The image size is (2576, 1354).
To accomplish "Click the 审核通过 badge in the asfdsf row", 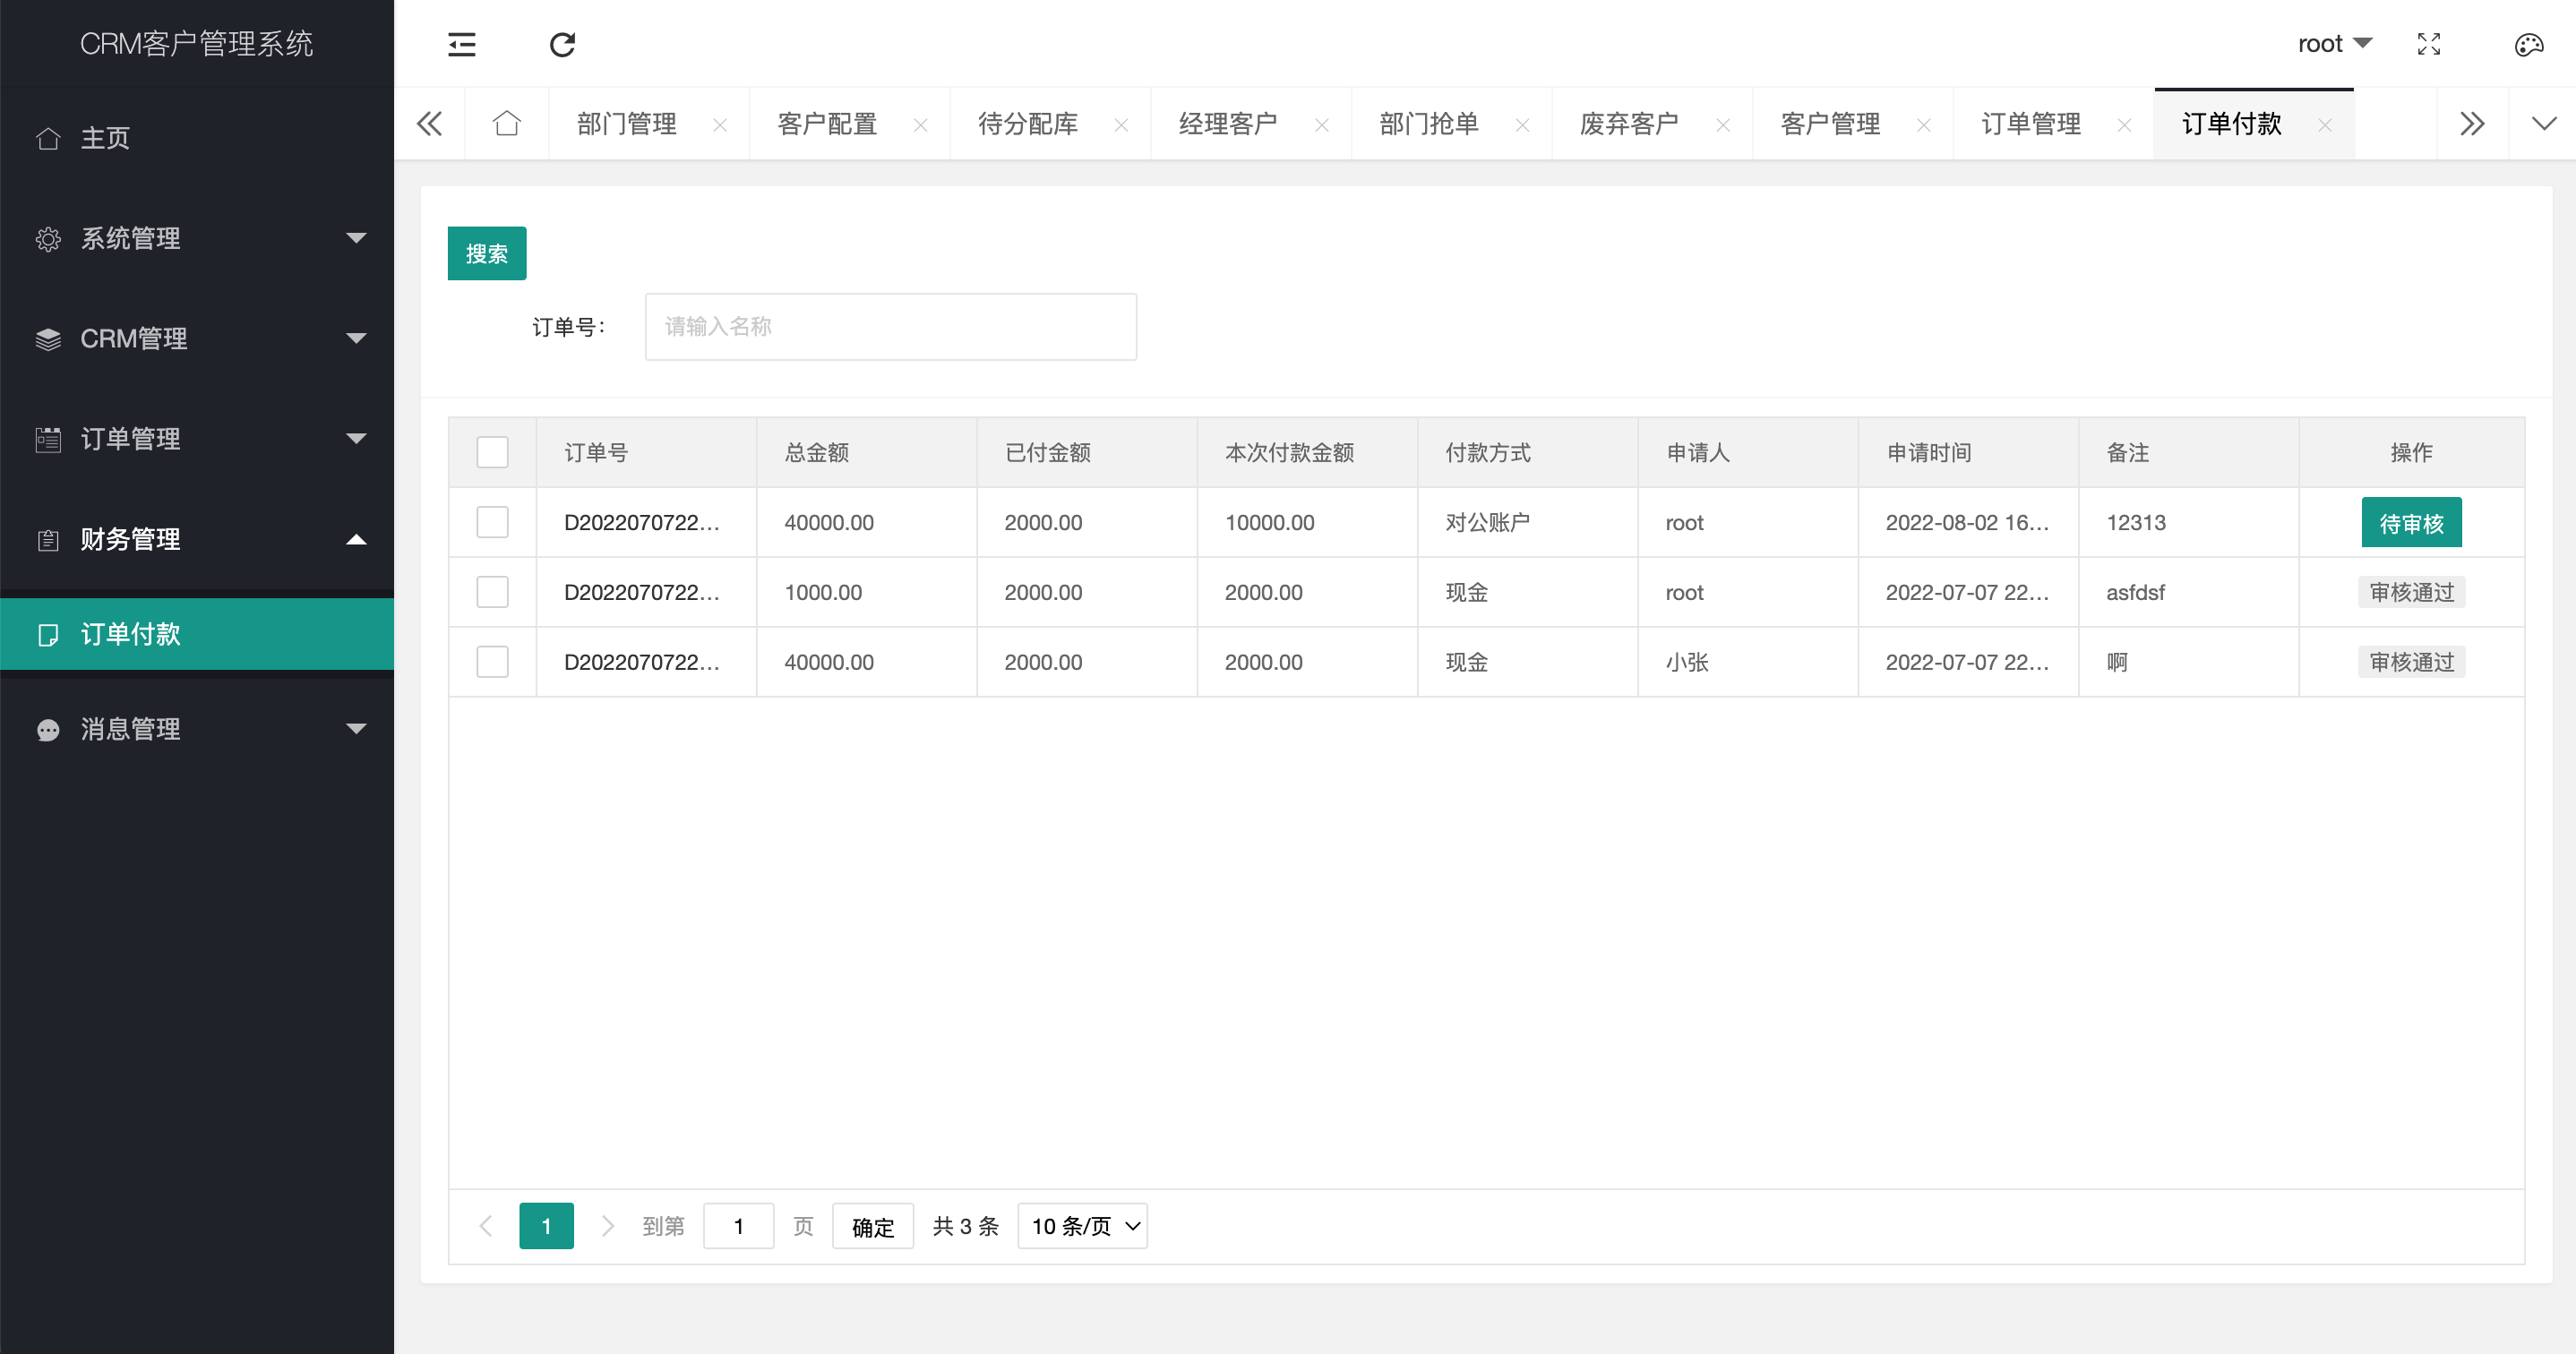I will pos(2411,592).
